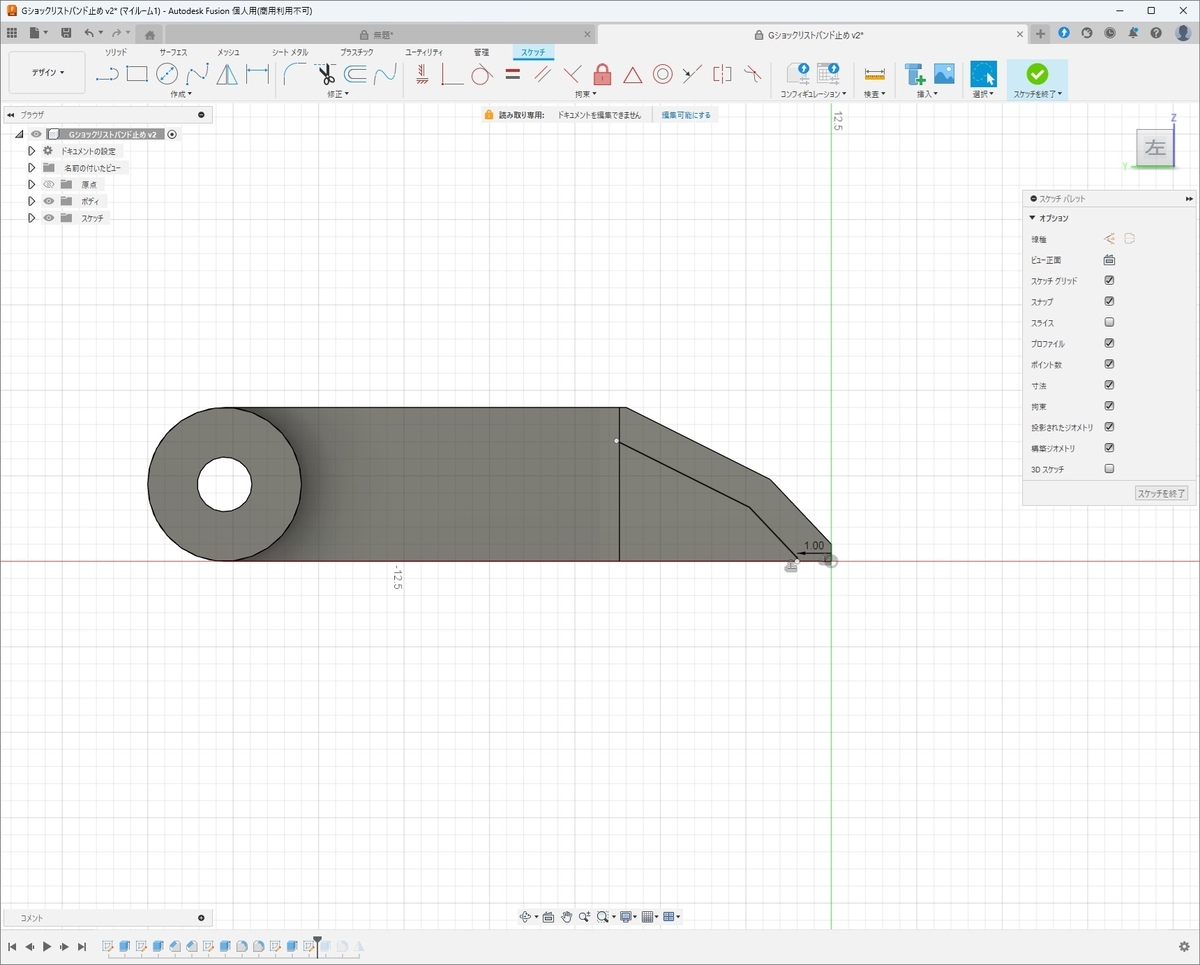
Task: Click green Finish Sketch checkmark
Action: pyautogui.click(x=1037, y=74)
